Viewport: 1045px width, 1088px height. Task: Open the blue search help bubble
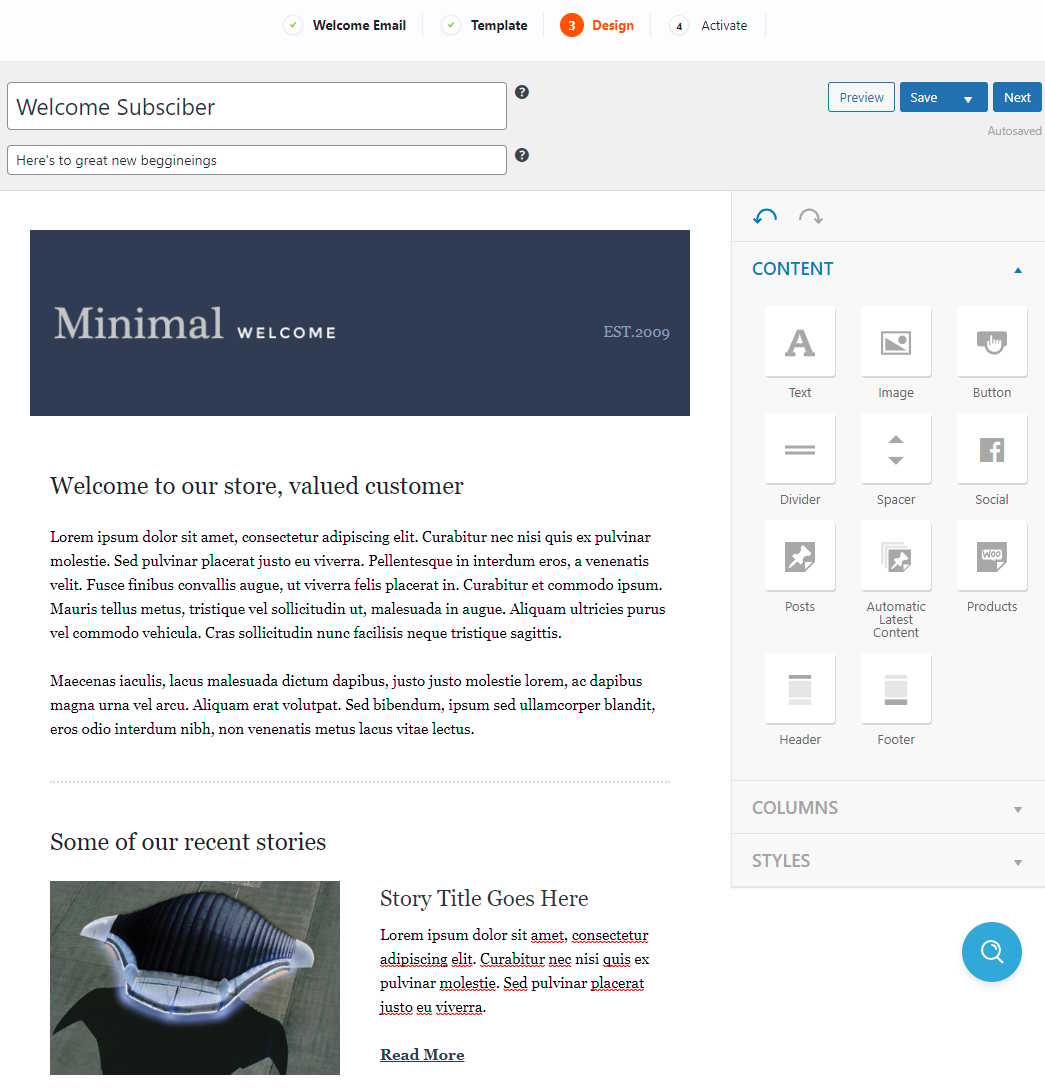[991, 951]
